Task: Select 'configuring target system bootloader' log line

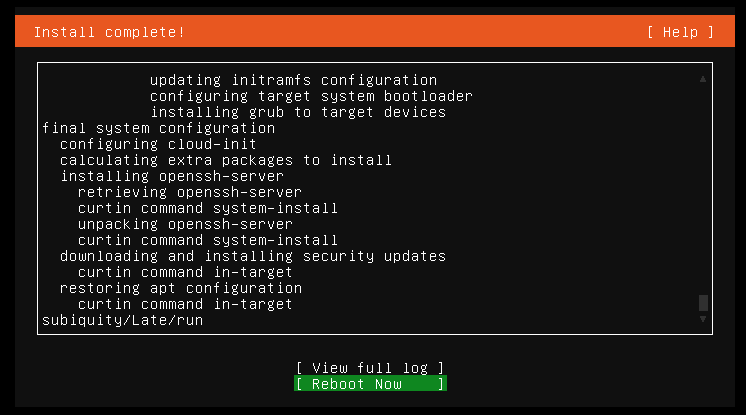Action: pyautogui.click(x=311, y=96)
